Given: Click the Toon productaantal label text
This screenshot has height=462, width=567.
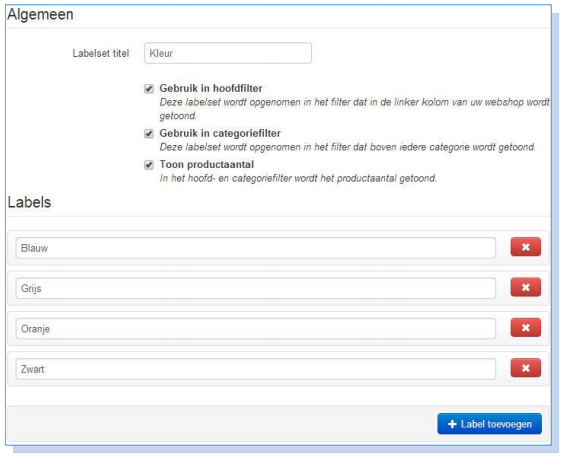Looking at the screenshot, I should [x=206, y=164].
